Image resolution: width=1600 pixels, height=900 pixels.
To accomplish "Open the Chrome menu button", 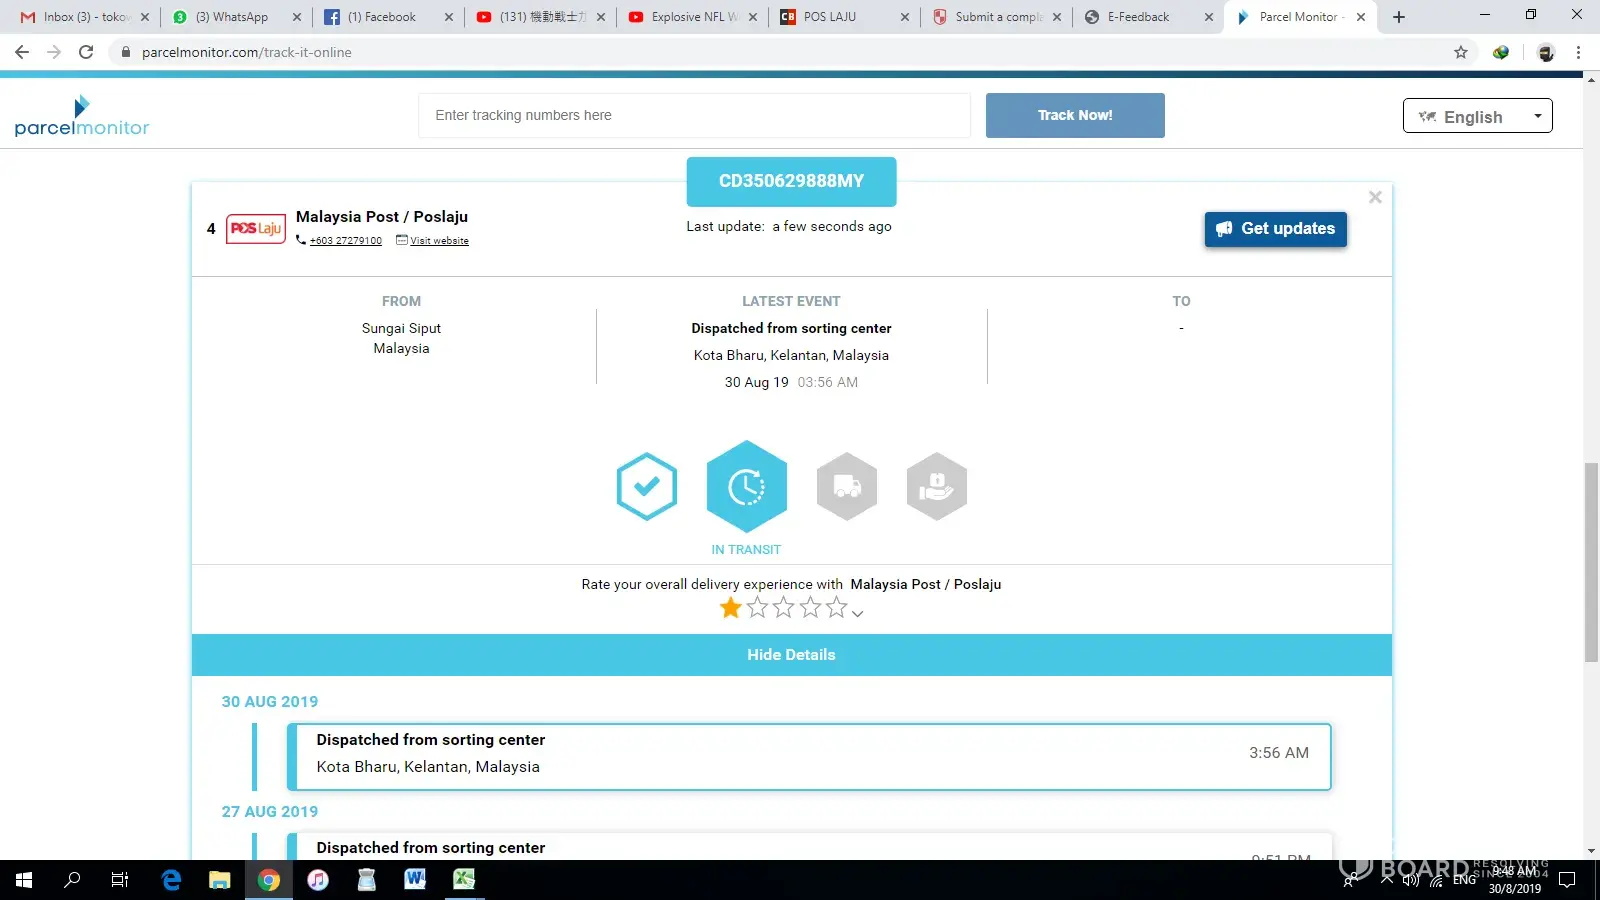I will coord(1579,52).
